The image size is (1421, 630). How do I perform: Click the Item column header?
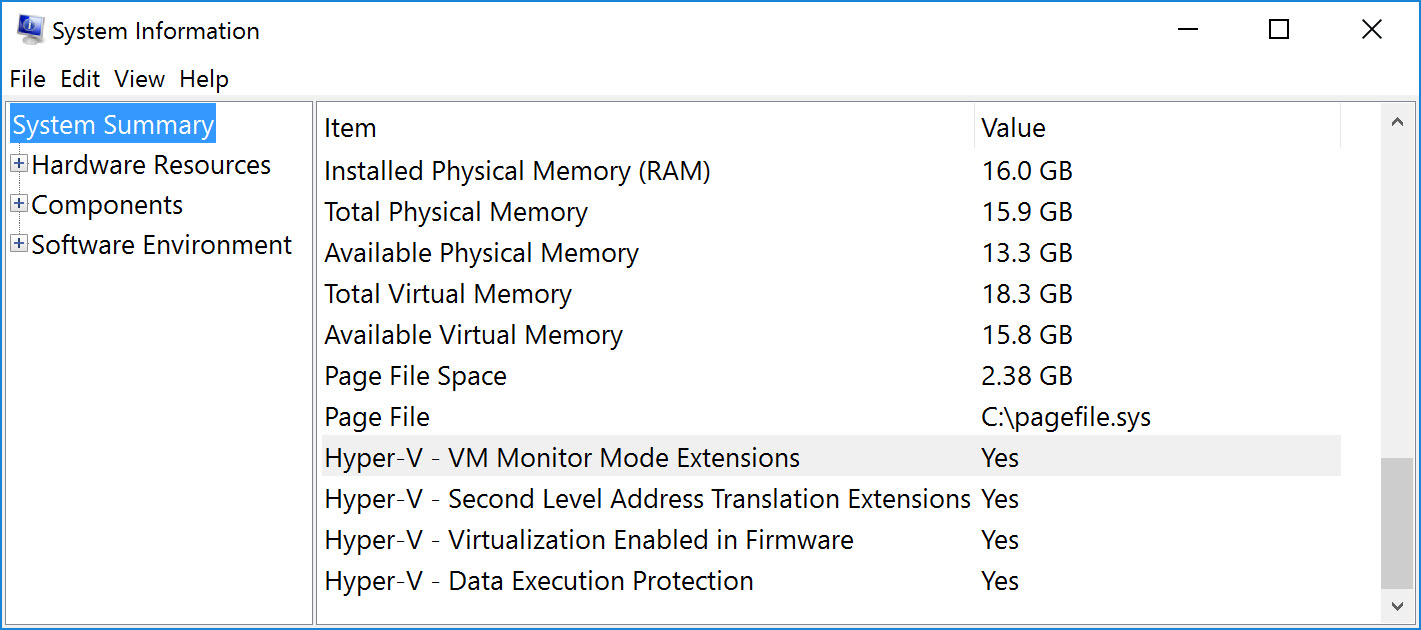pos(350,128)
